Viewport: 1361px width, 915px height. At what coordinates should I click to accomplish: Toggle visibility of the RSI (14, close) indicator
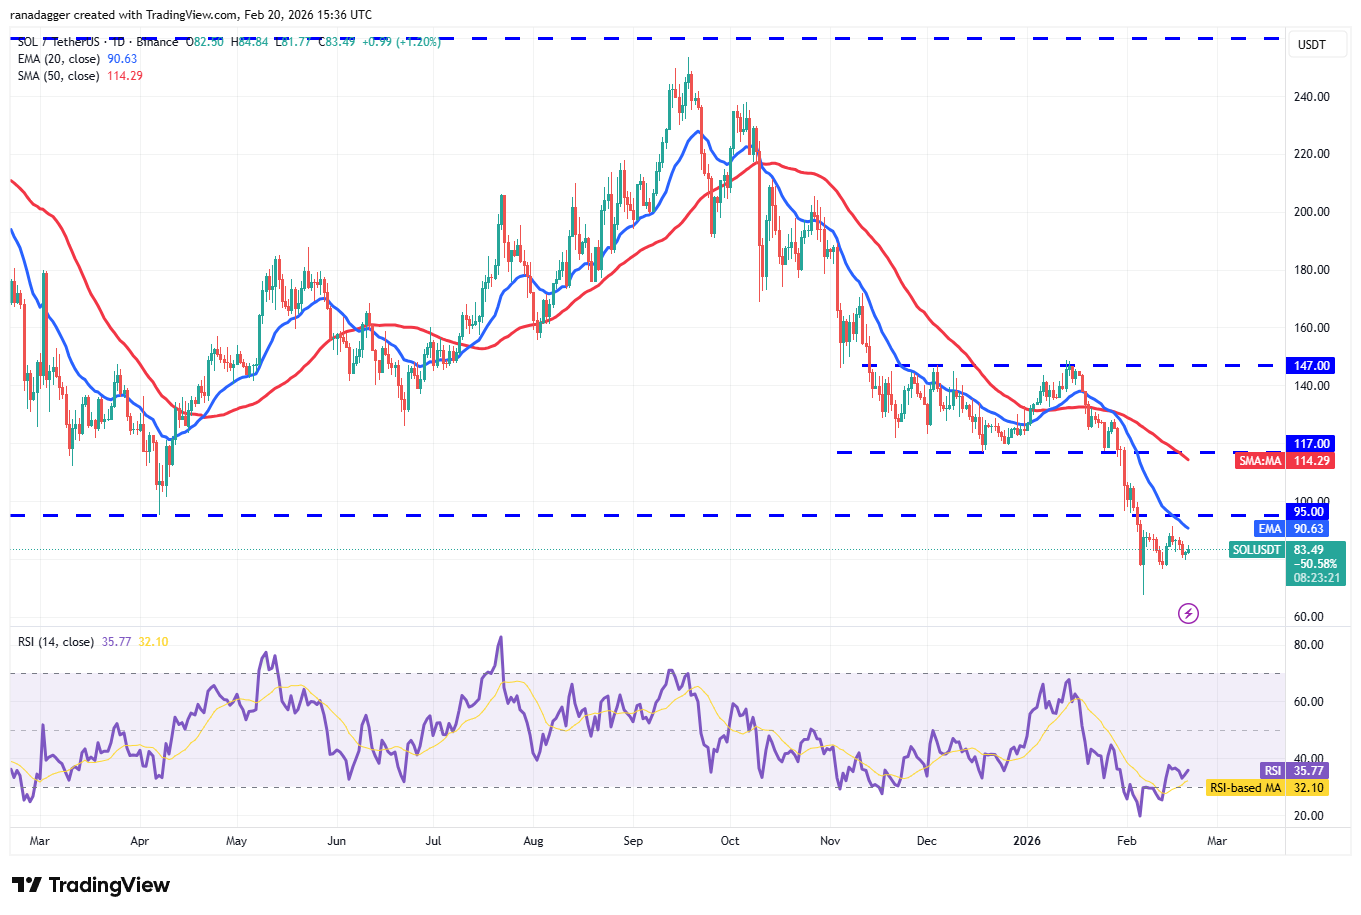coord(55,640)
